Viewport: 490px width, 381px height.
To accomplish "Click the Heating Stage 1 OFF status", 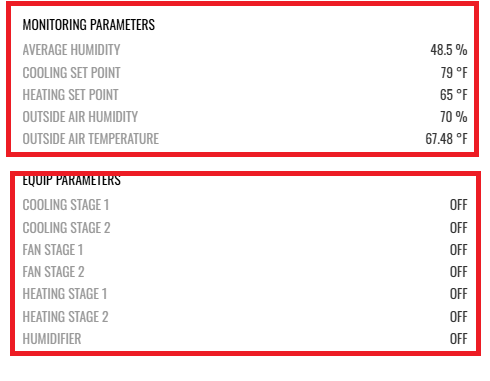I will click(459, 294).
